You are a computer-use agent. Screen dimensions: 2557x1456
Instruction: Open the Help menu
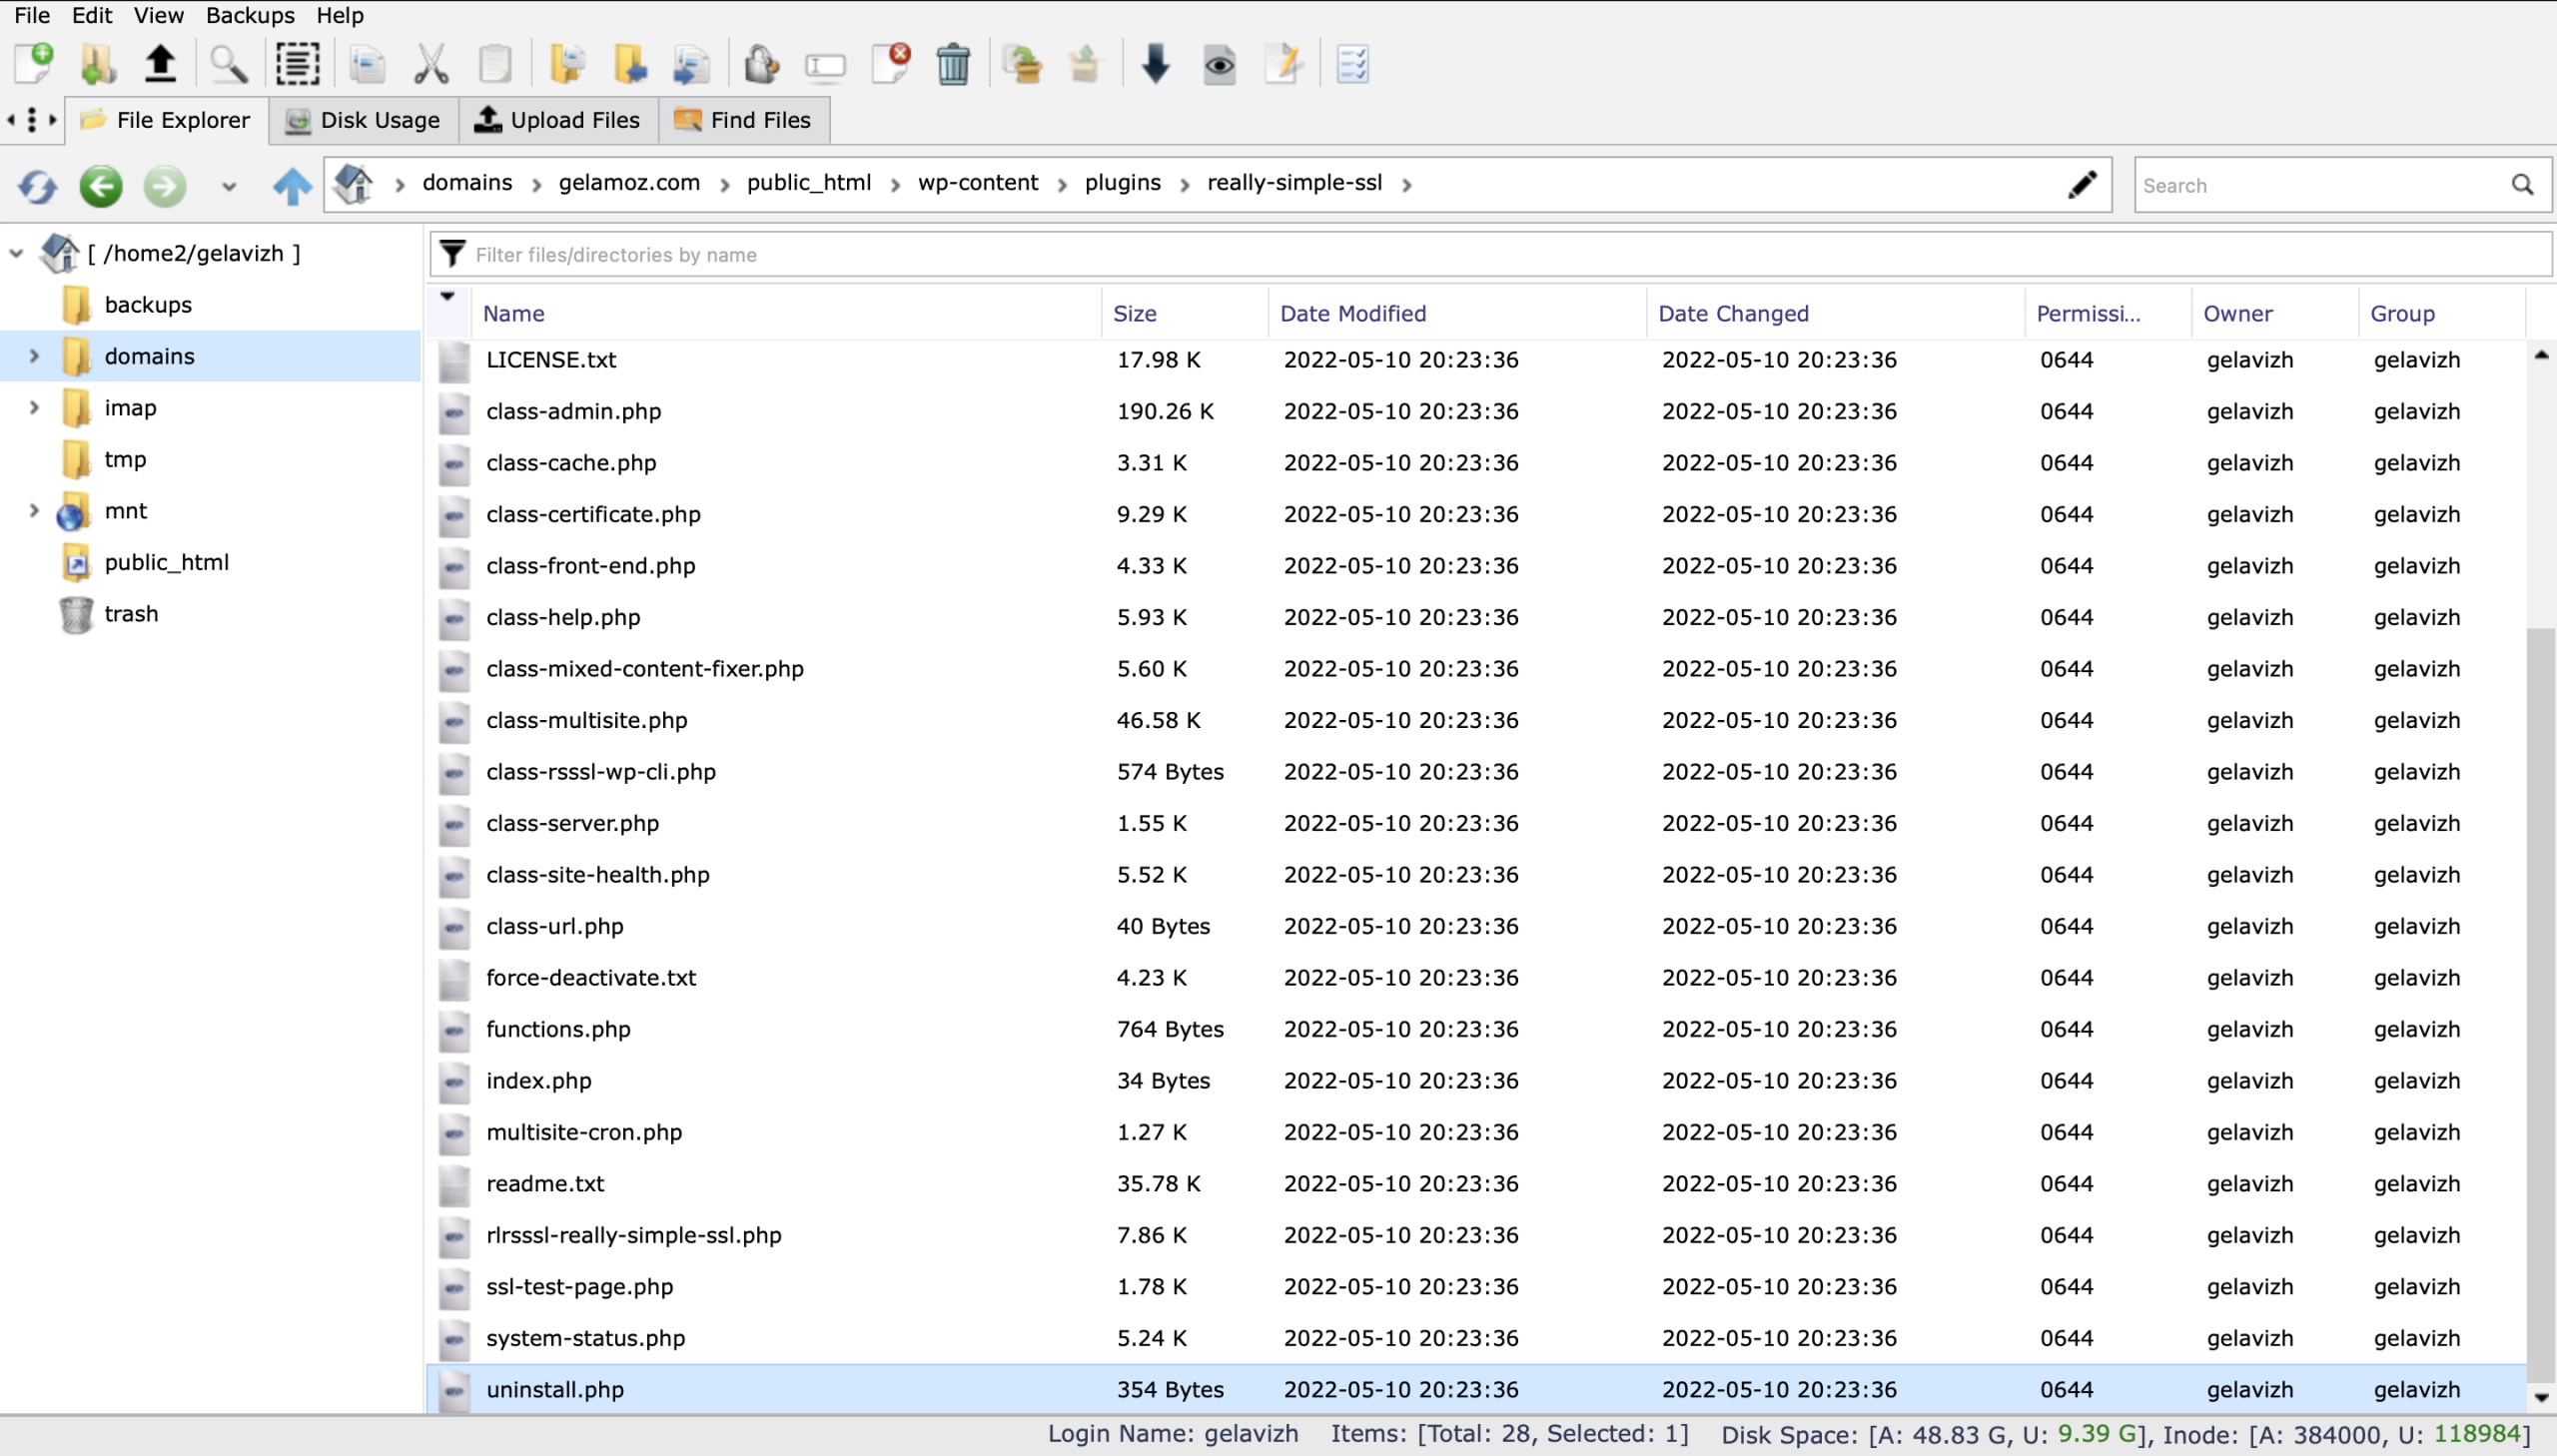point(340,15)
